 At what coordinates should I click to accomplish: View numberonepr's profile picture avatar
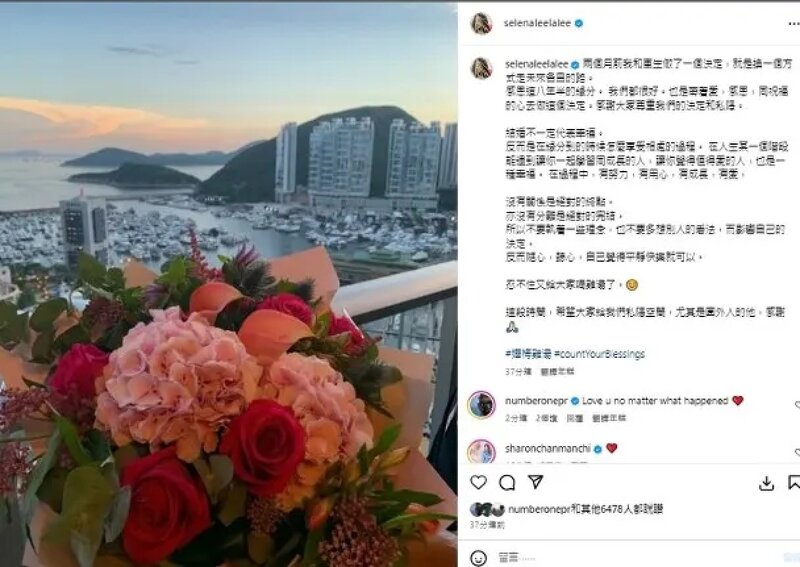[x=481, y=405]
